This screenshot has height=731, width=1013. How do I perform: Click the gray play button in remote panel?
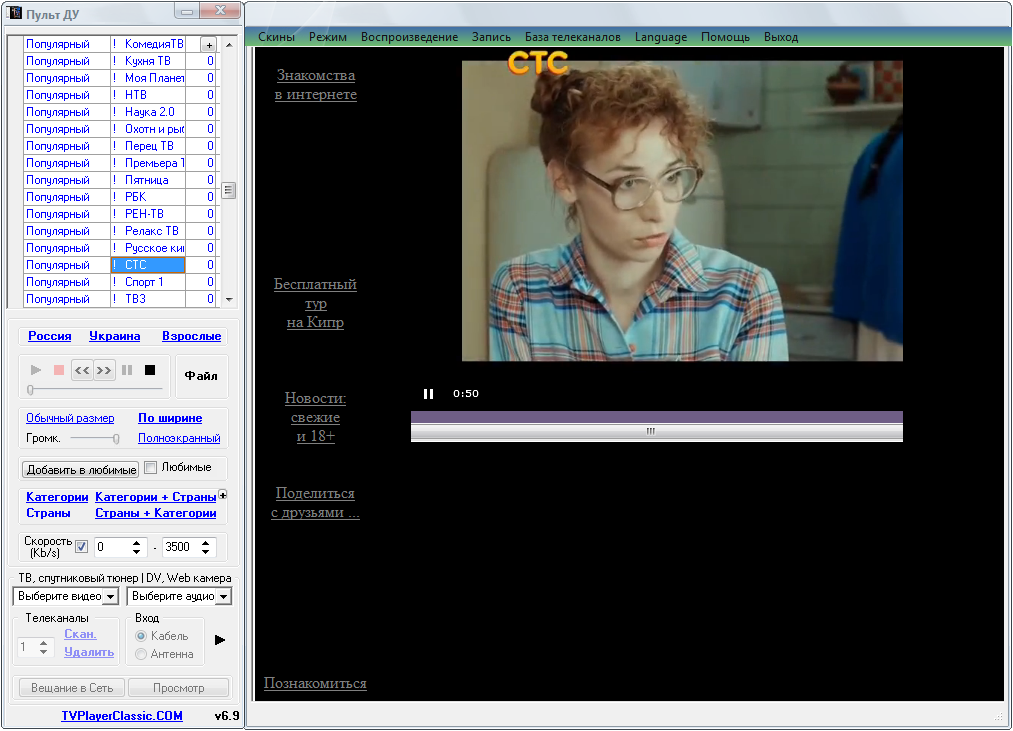[x=36, y=370]
